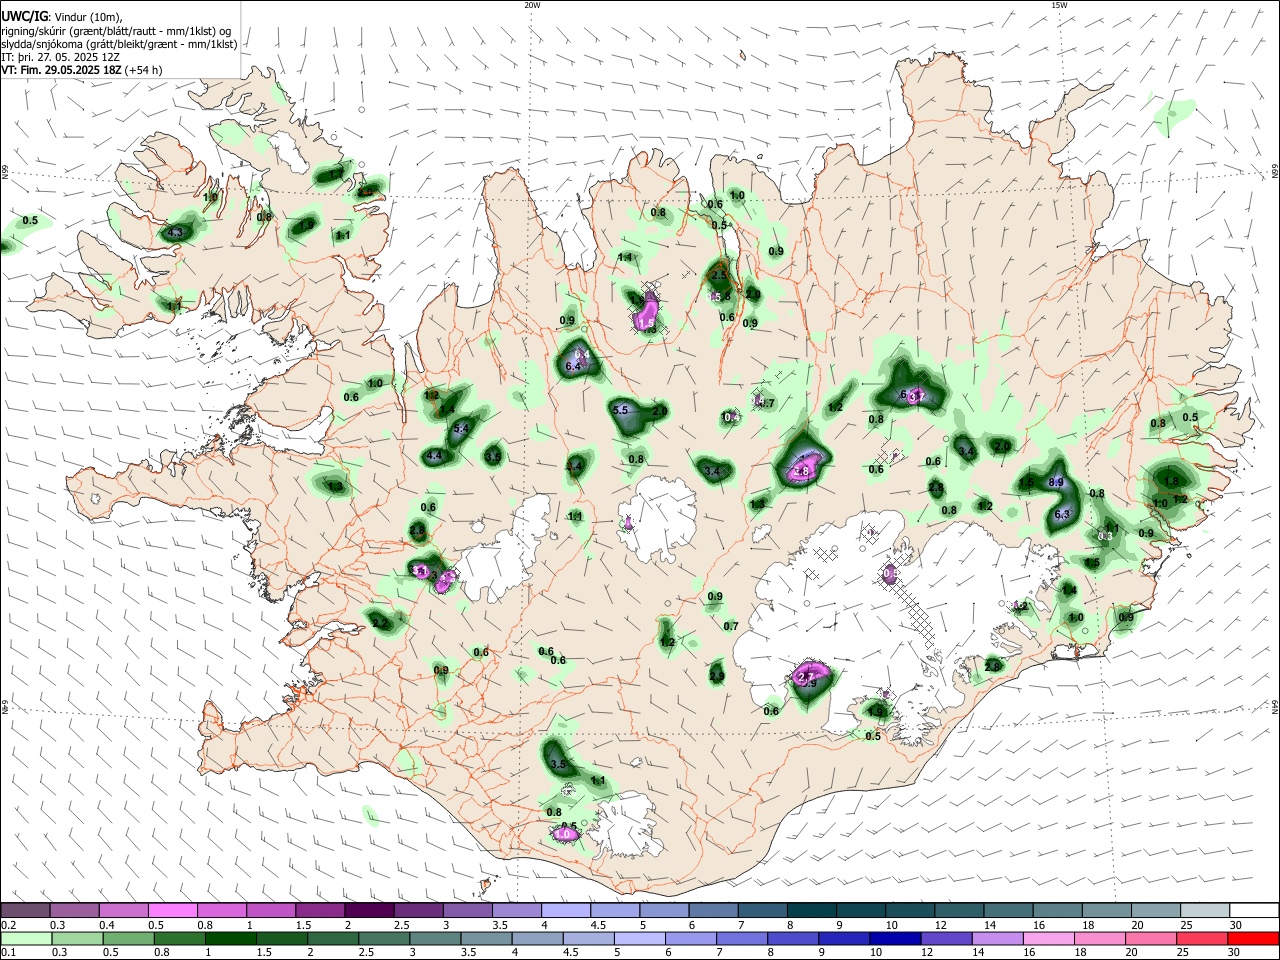Click the 6.3 precipitation value

1062,514
